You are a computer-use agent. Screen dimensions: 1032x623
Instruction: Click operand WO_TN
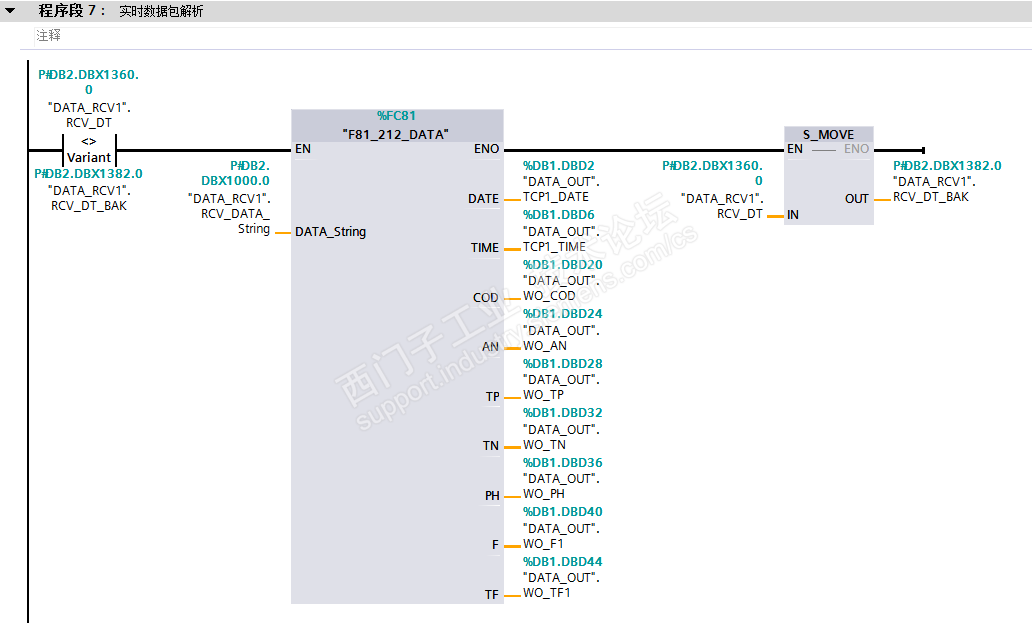544,445
